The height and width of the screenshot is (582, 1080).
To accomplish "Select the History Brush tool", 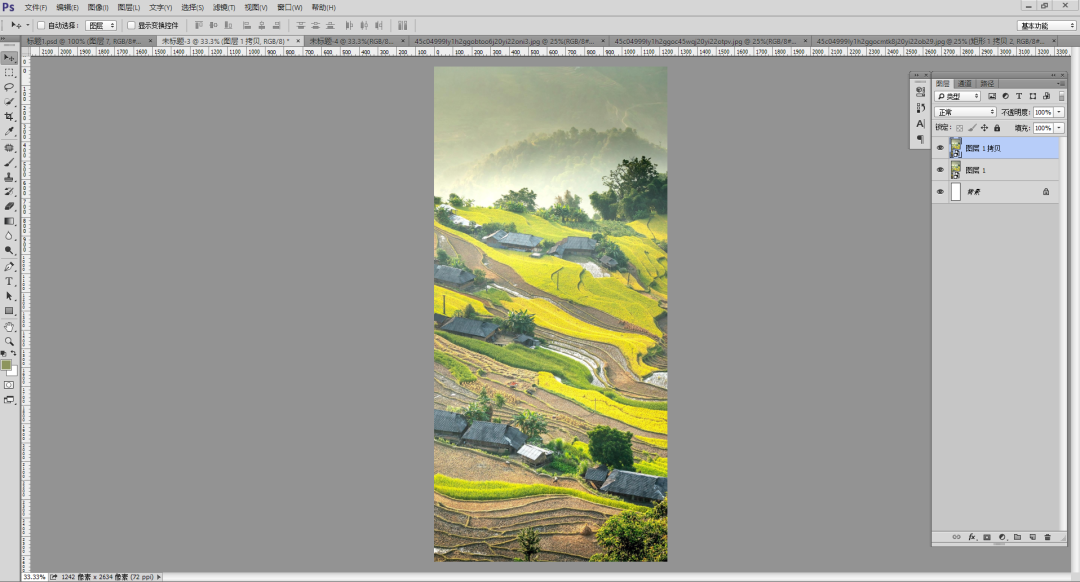I will click(x=9, y=191).
